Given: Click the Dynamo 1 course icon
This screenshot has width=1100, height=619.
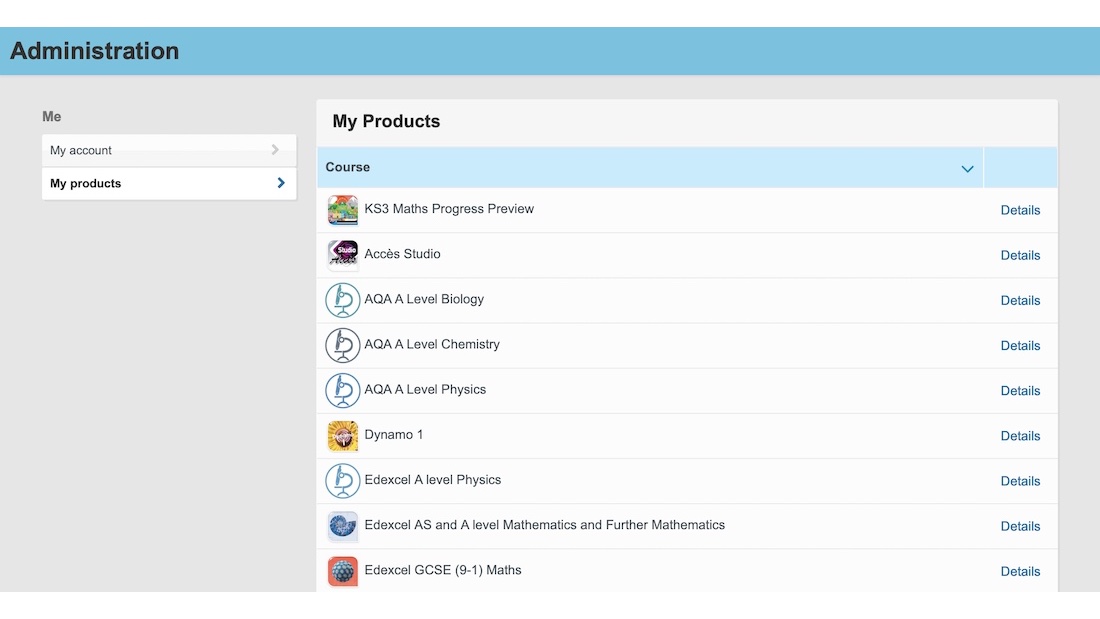Looking at the screenshot, I should (342, 435).
